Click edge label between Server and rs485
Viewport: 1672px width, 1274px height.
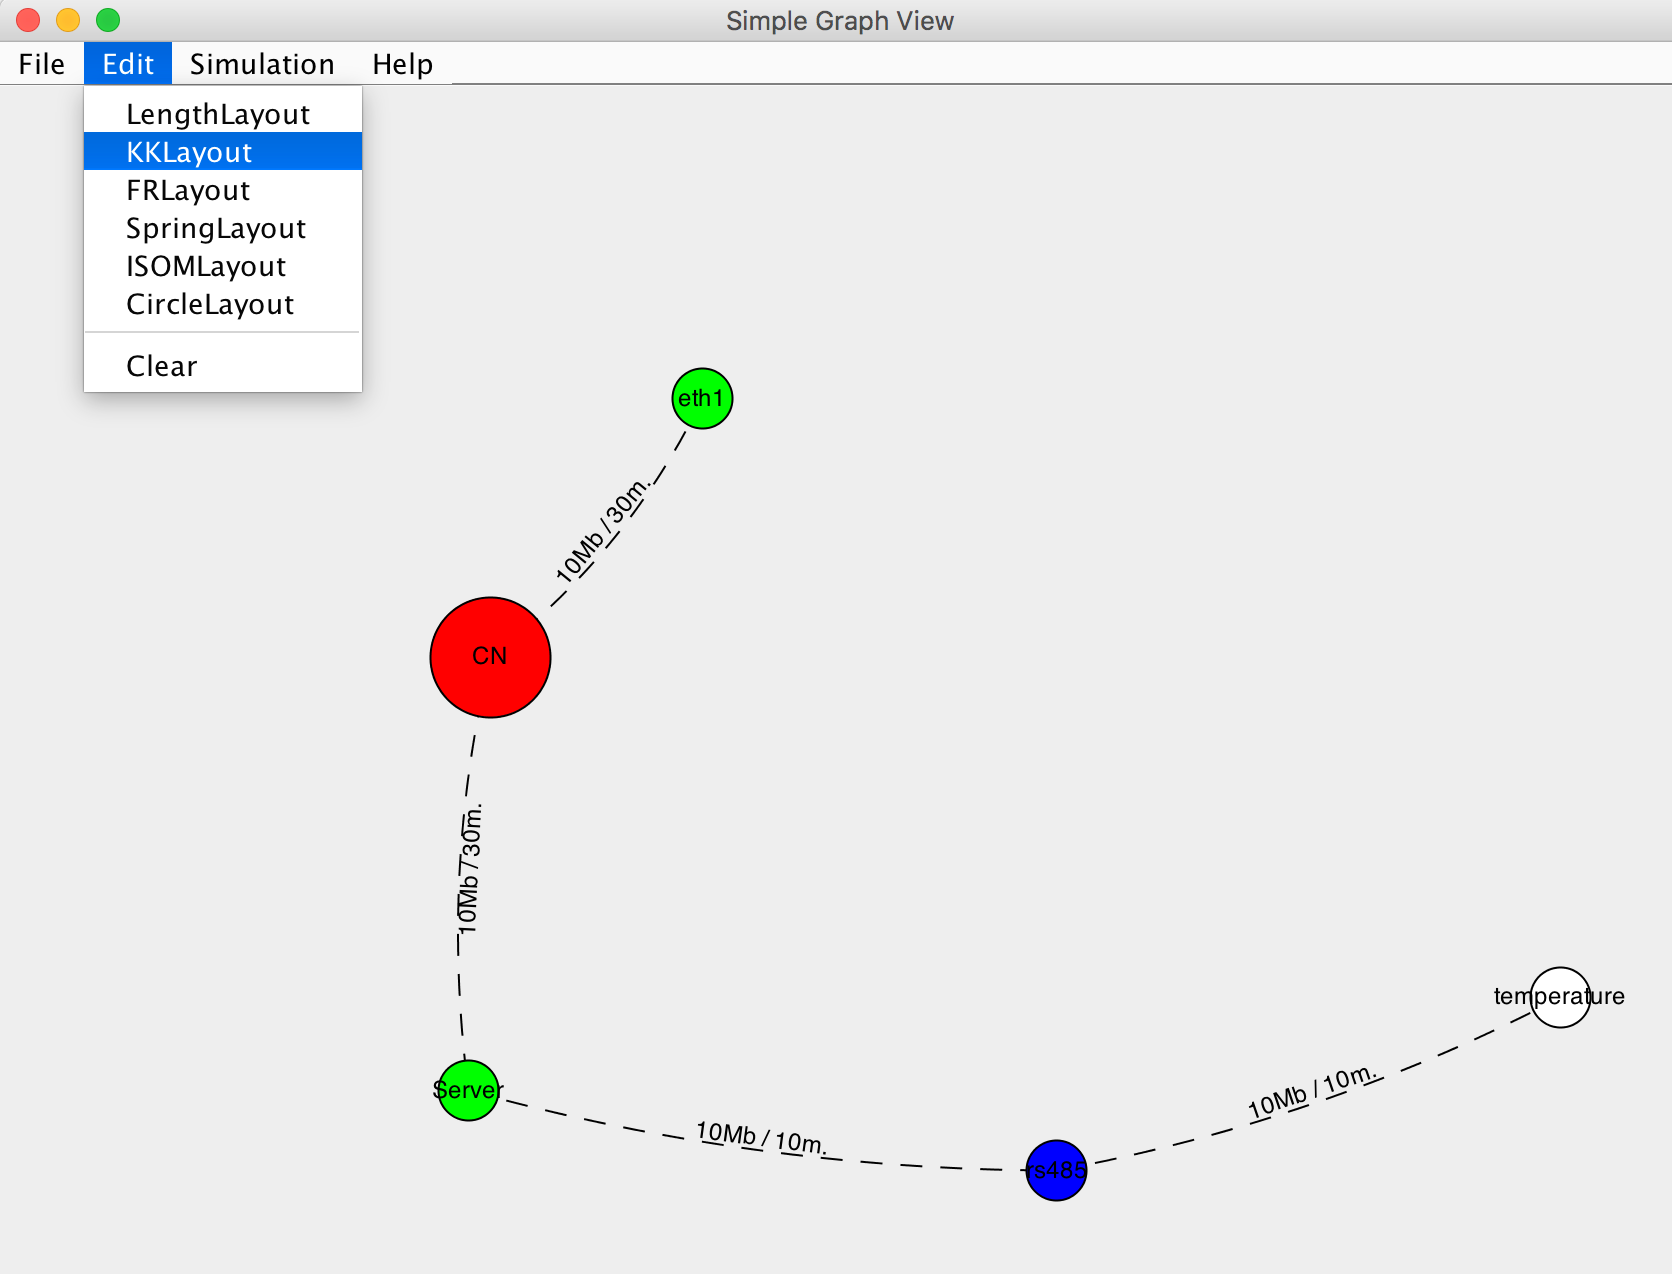click(761, 1137)
